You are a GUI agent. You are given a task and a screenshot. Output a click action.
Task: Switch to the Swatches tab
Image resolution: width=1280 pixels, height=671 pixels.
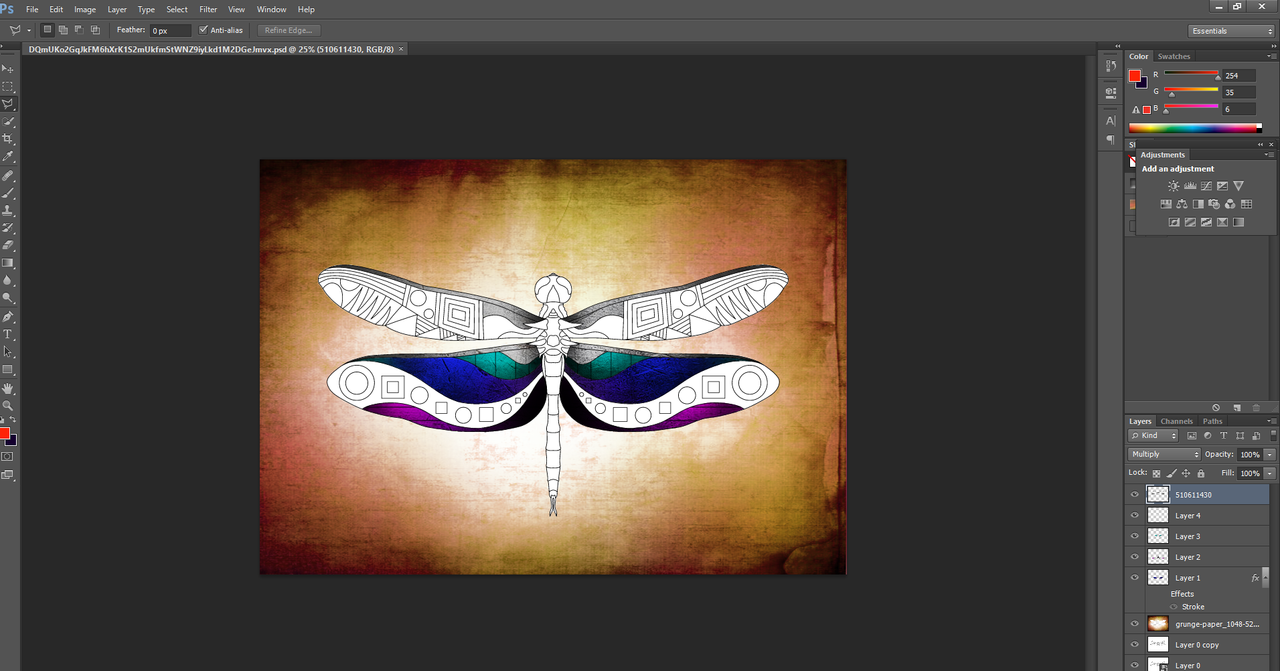point(1174,56)
